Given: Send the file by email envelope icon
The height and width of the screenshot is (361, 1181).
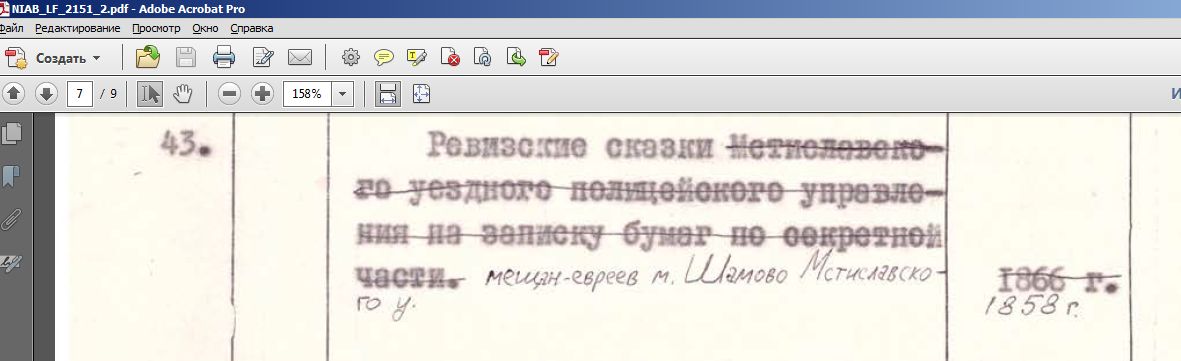Looking at the screenshot, I should [x=300, y=57].
